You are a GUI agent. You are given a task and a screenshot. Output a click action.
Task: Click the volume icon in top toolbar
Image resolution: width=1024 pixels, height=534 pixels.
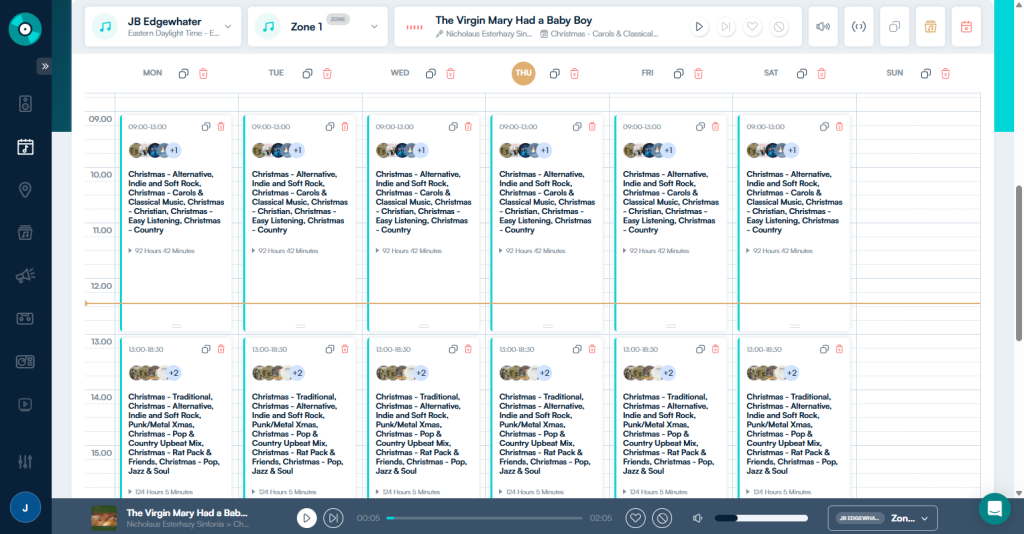coord(823,27)
